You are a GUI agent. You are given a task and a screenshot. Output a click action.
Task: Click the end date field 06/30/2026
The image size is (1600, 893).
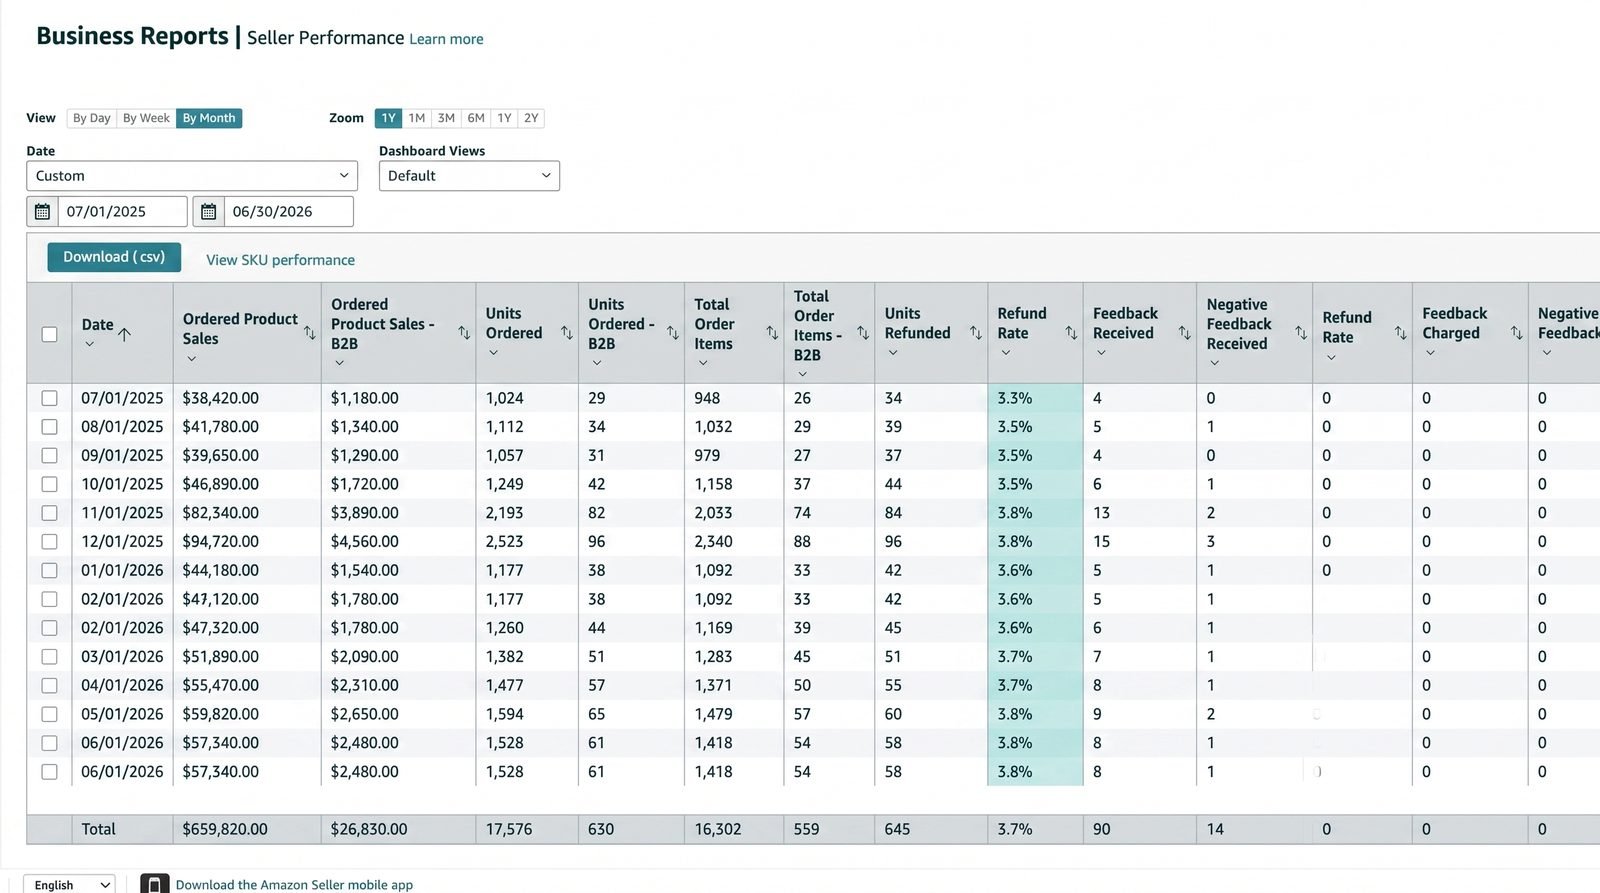click(x=288, y=212)
